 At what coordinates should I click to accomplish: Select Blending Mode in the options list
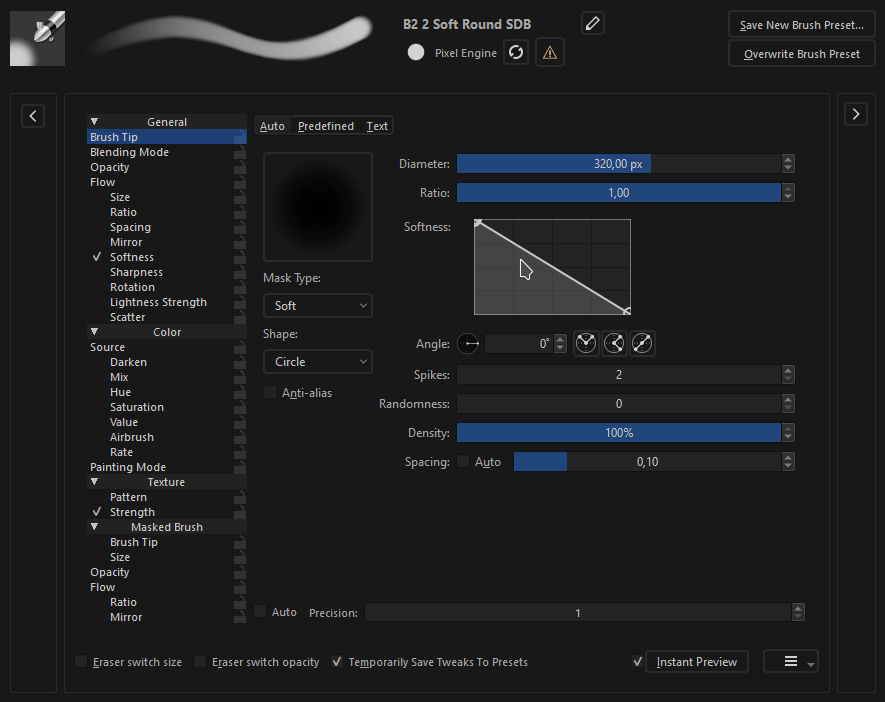[129, 152]
